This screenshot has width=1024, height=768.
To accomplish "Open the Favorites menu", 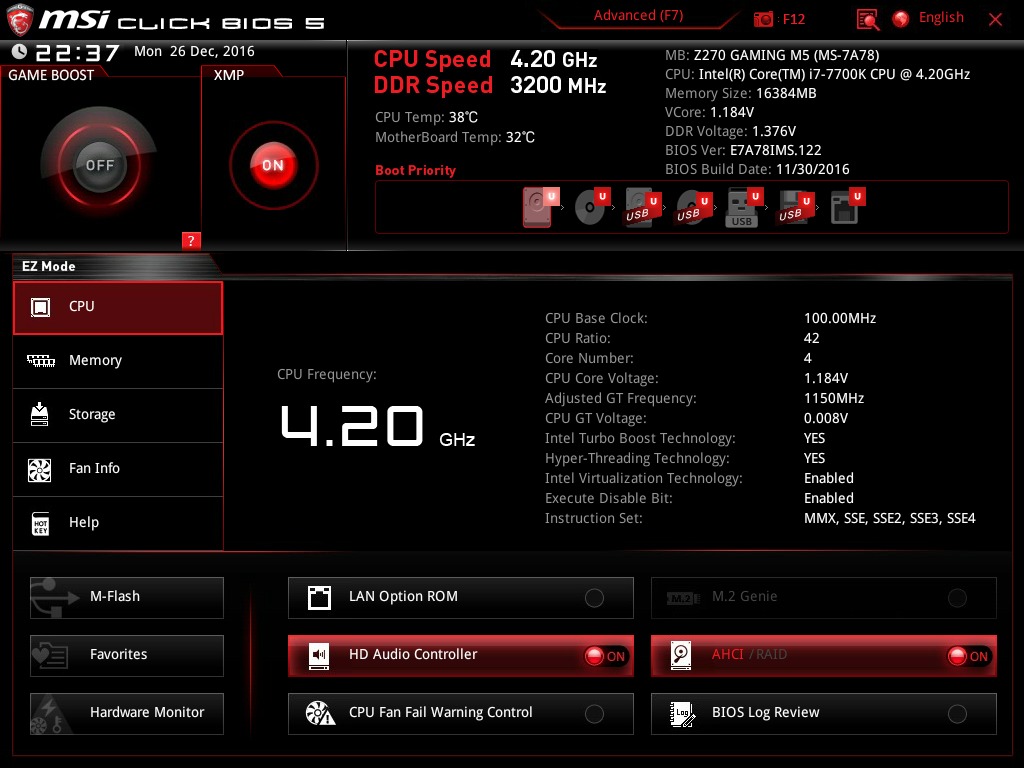I will click(127, 655).
